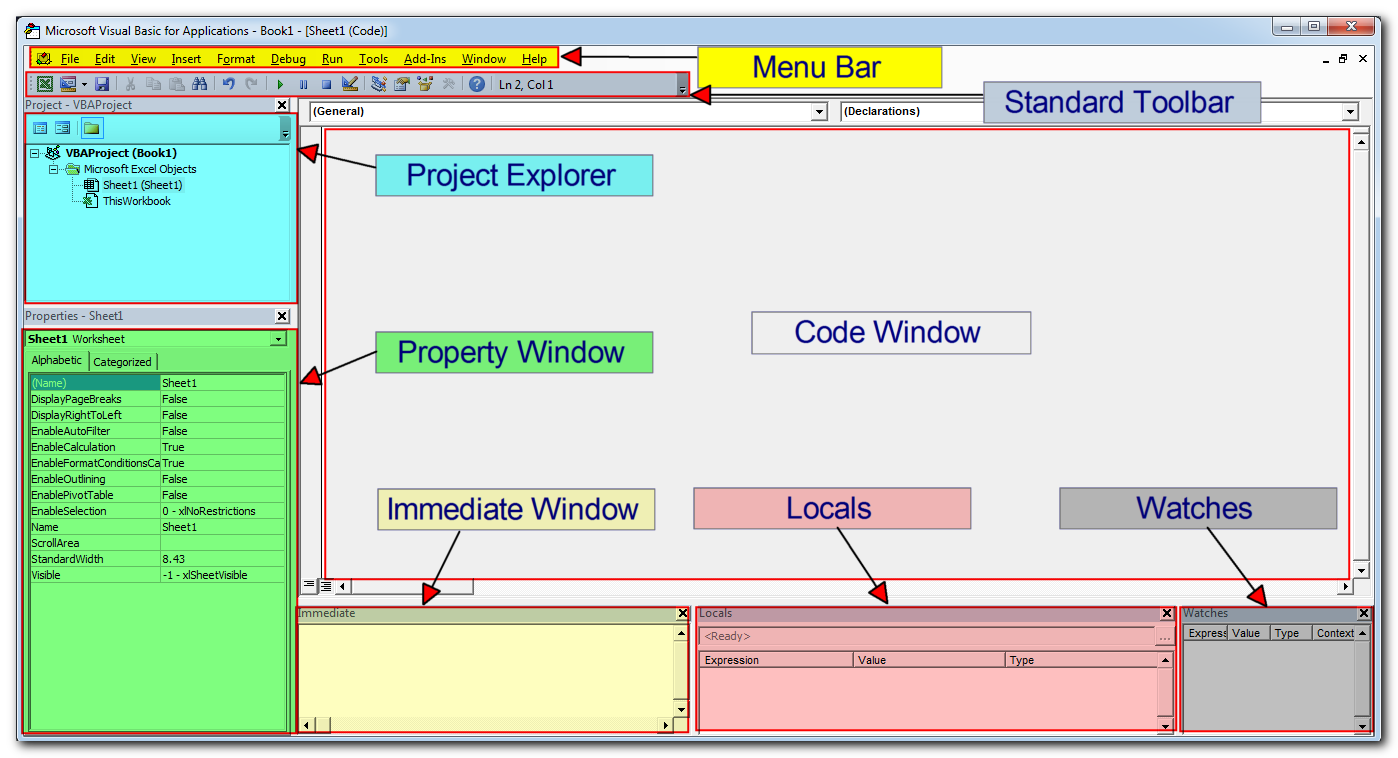The width and height of the screenshot is (1398, 758).
Task: Select Sheet1 (Sheet1) in project tree
Action: [143, 185]
